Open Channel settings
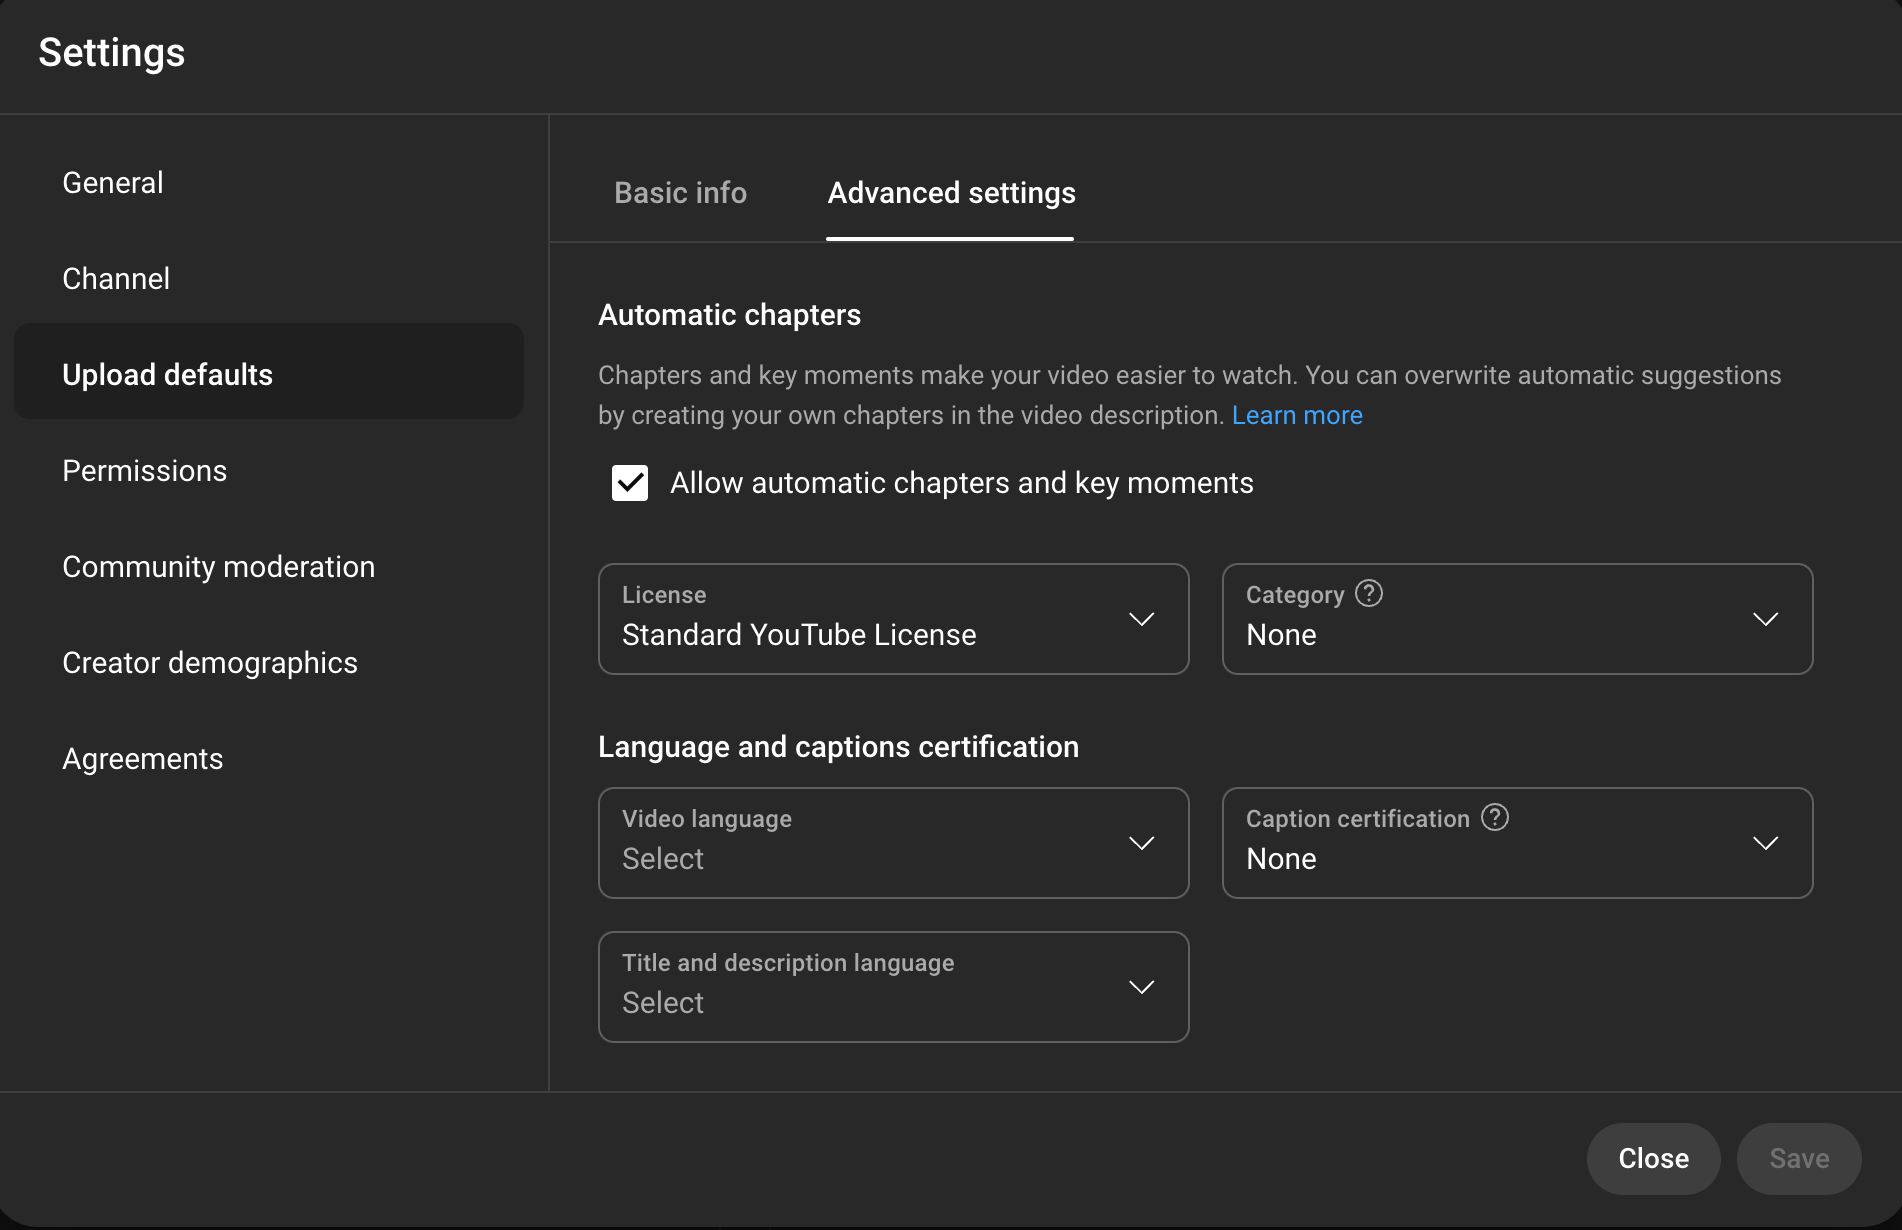This screenshot has width=1902, height=1230. pyautogui.click(x=115, y=278)
